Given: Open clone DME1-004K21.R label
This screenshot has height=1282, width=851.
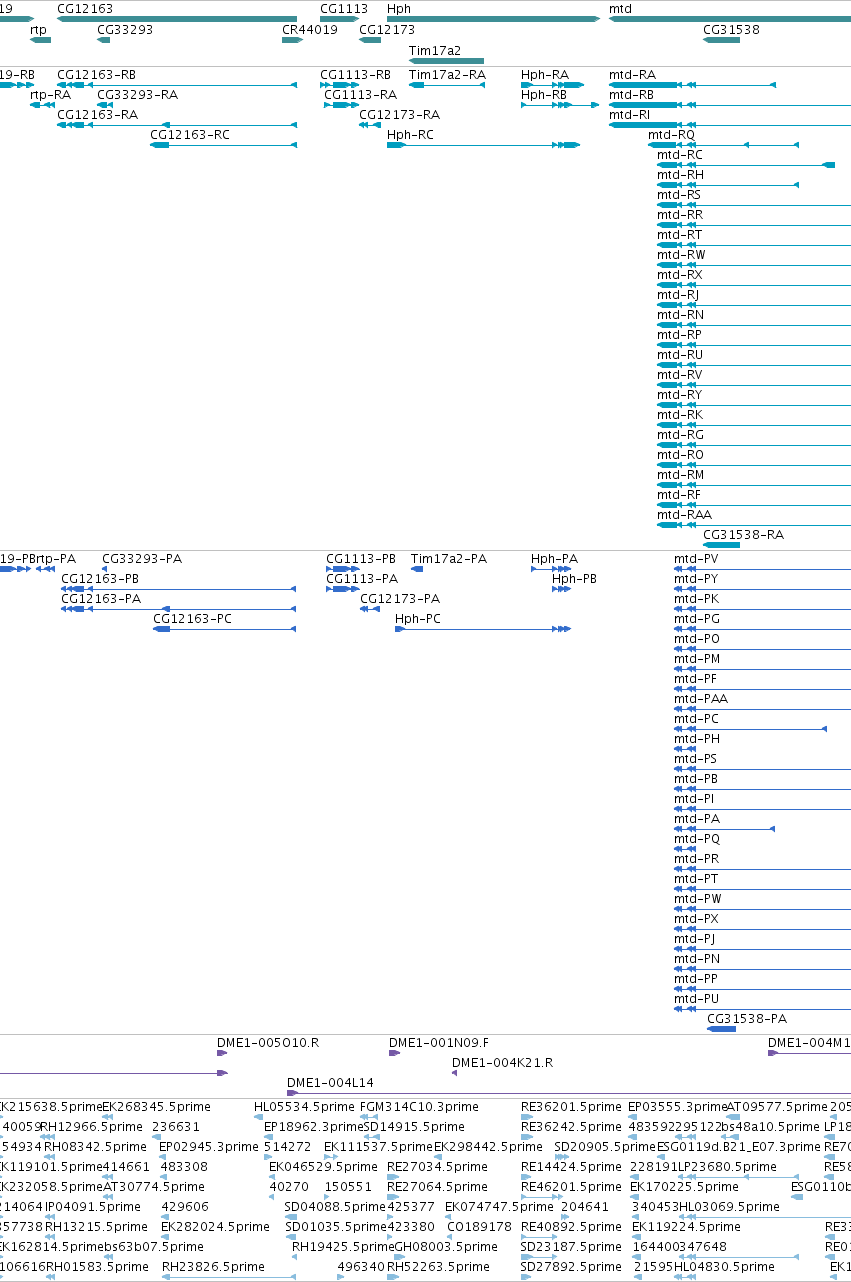Looking at the screenshot, I should coord(503,1062).
